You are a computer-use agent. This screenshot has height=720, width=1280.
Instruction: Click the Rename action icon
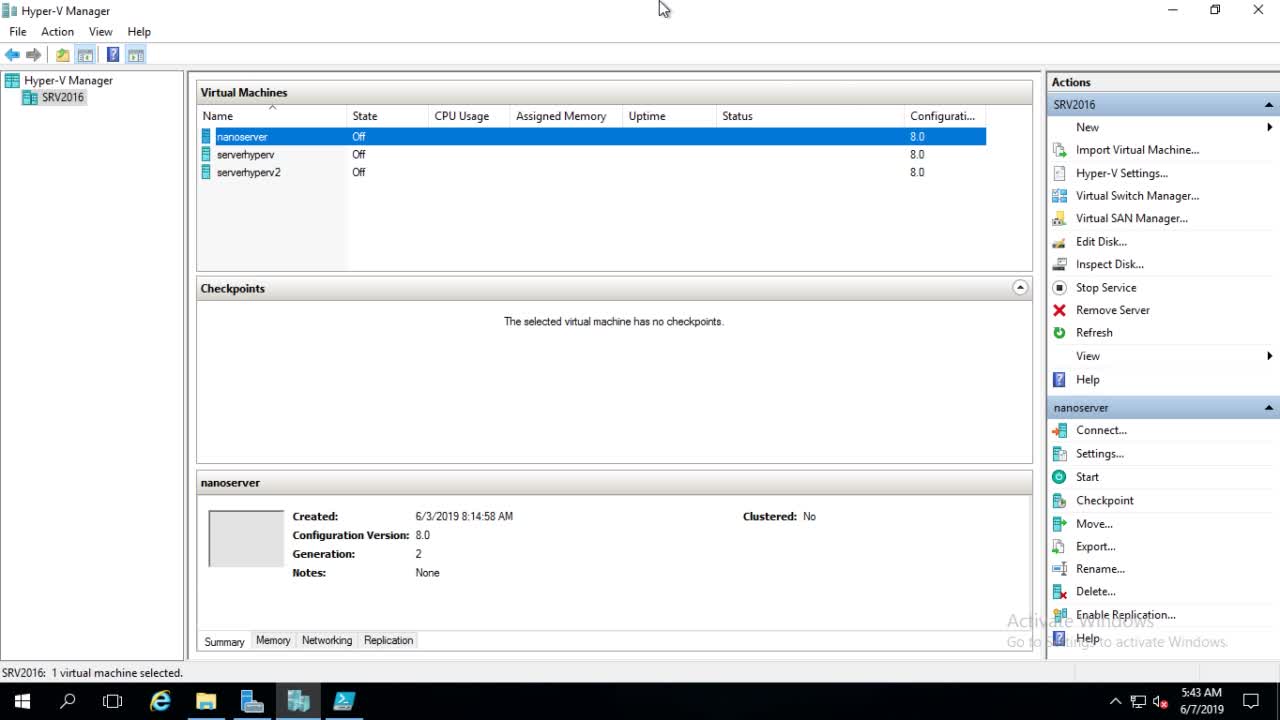(x=1059, y=569)
